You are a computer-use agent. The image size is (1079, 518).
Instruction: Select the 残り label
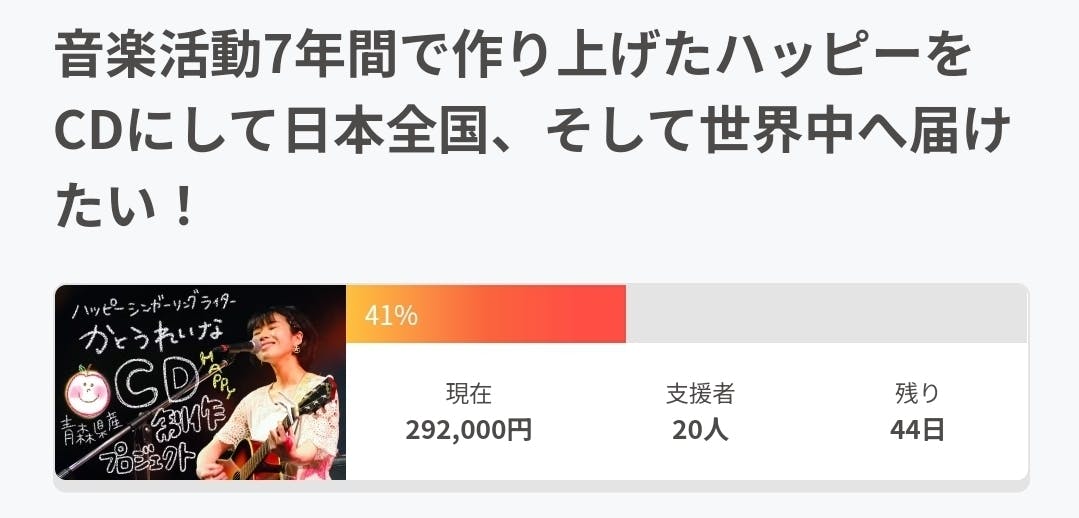(x=917, y=394)
